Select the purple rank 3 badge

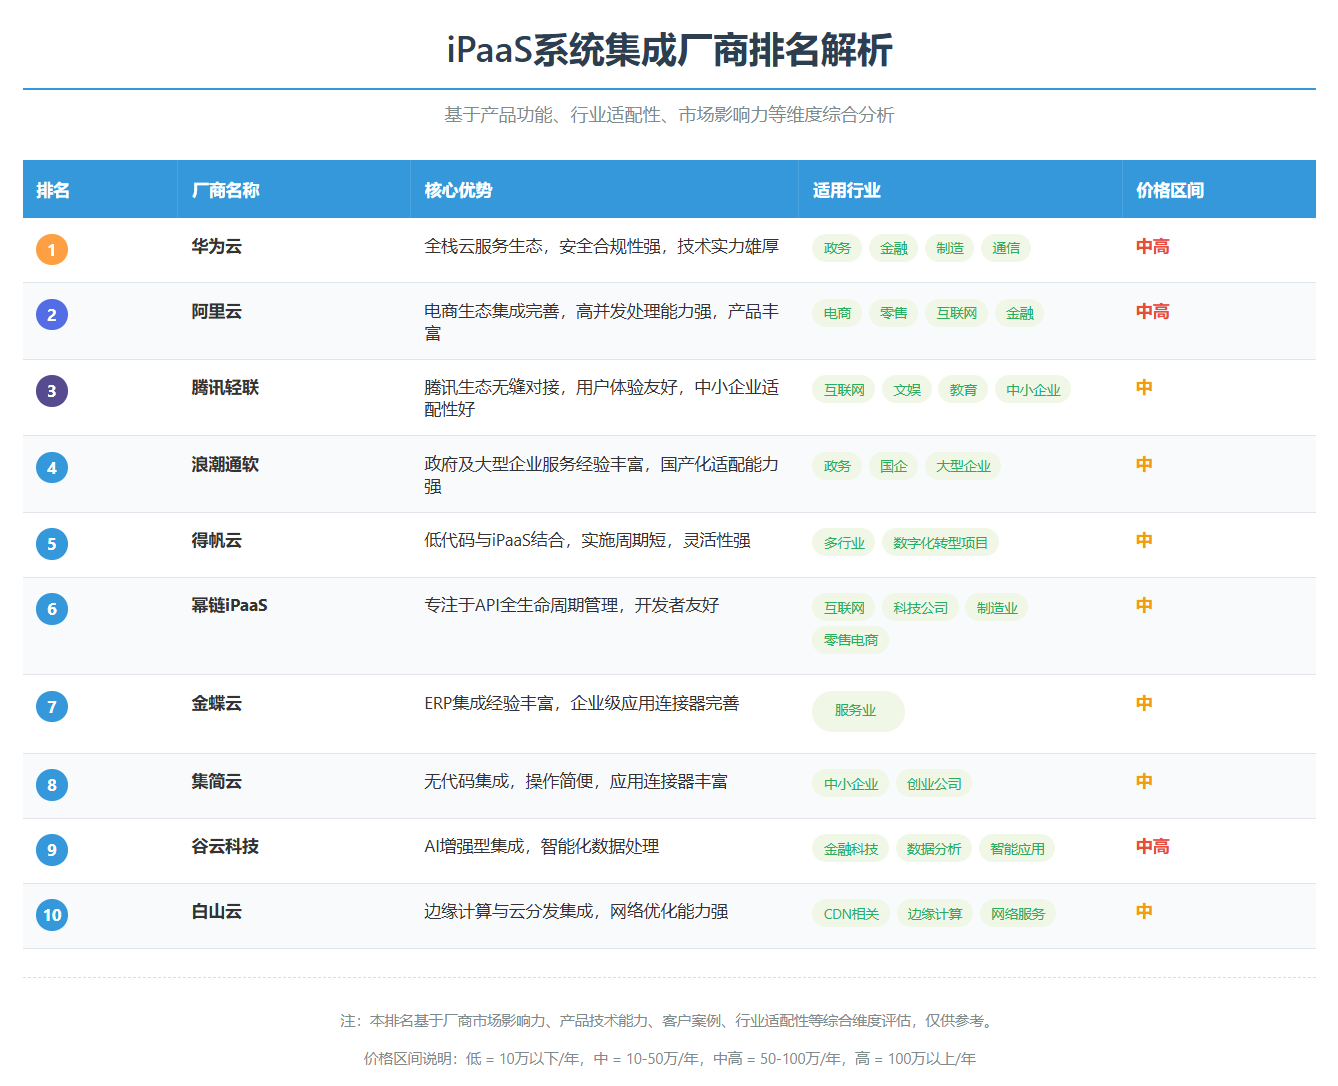pos(52,390)
